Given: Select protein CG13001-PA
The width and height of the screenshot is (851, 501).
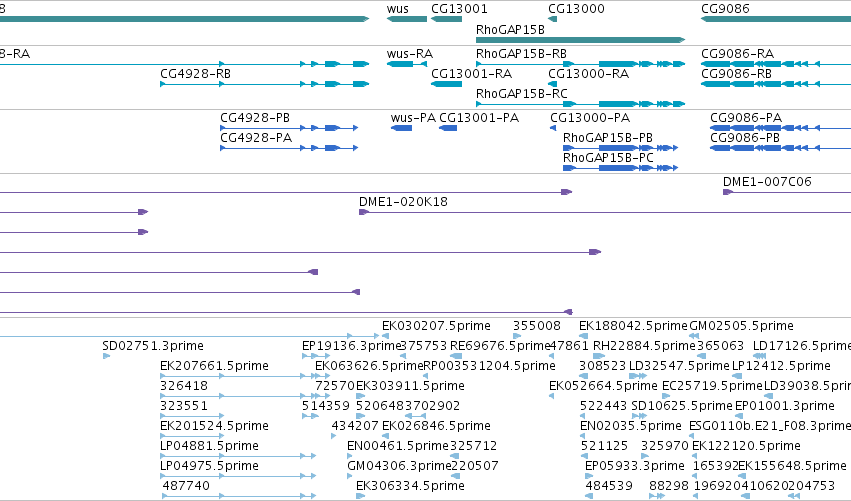Looking at the screenshot, I should tap(479, 118).
